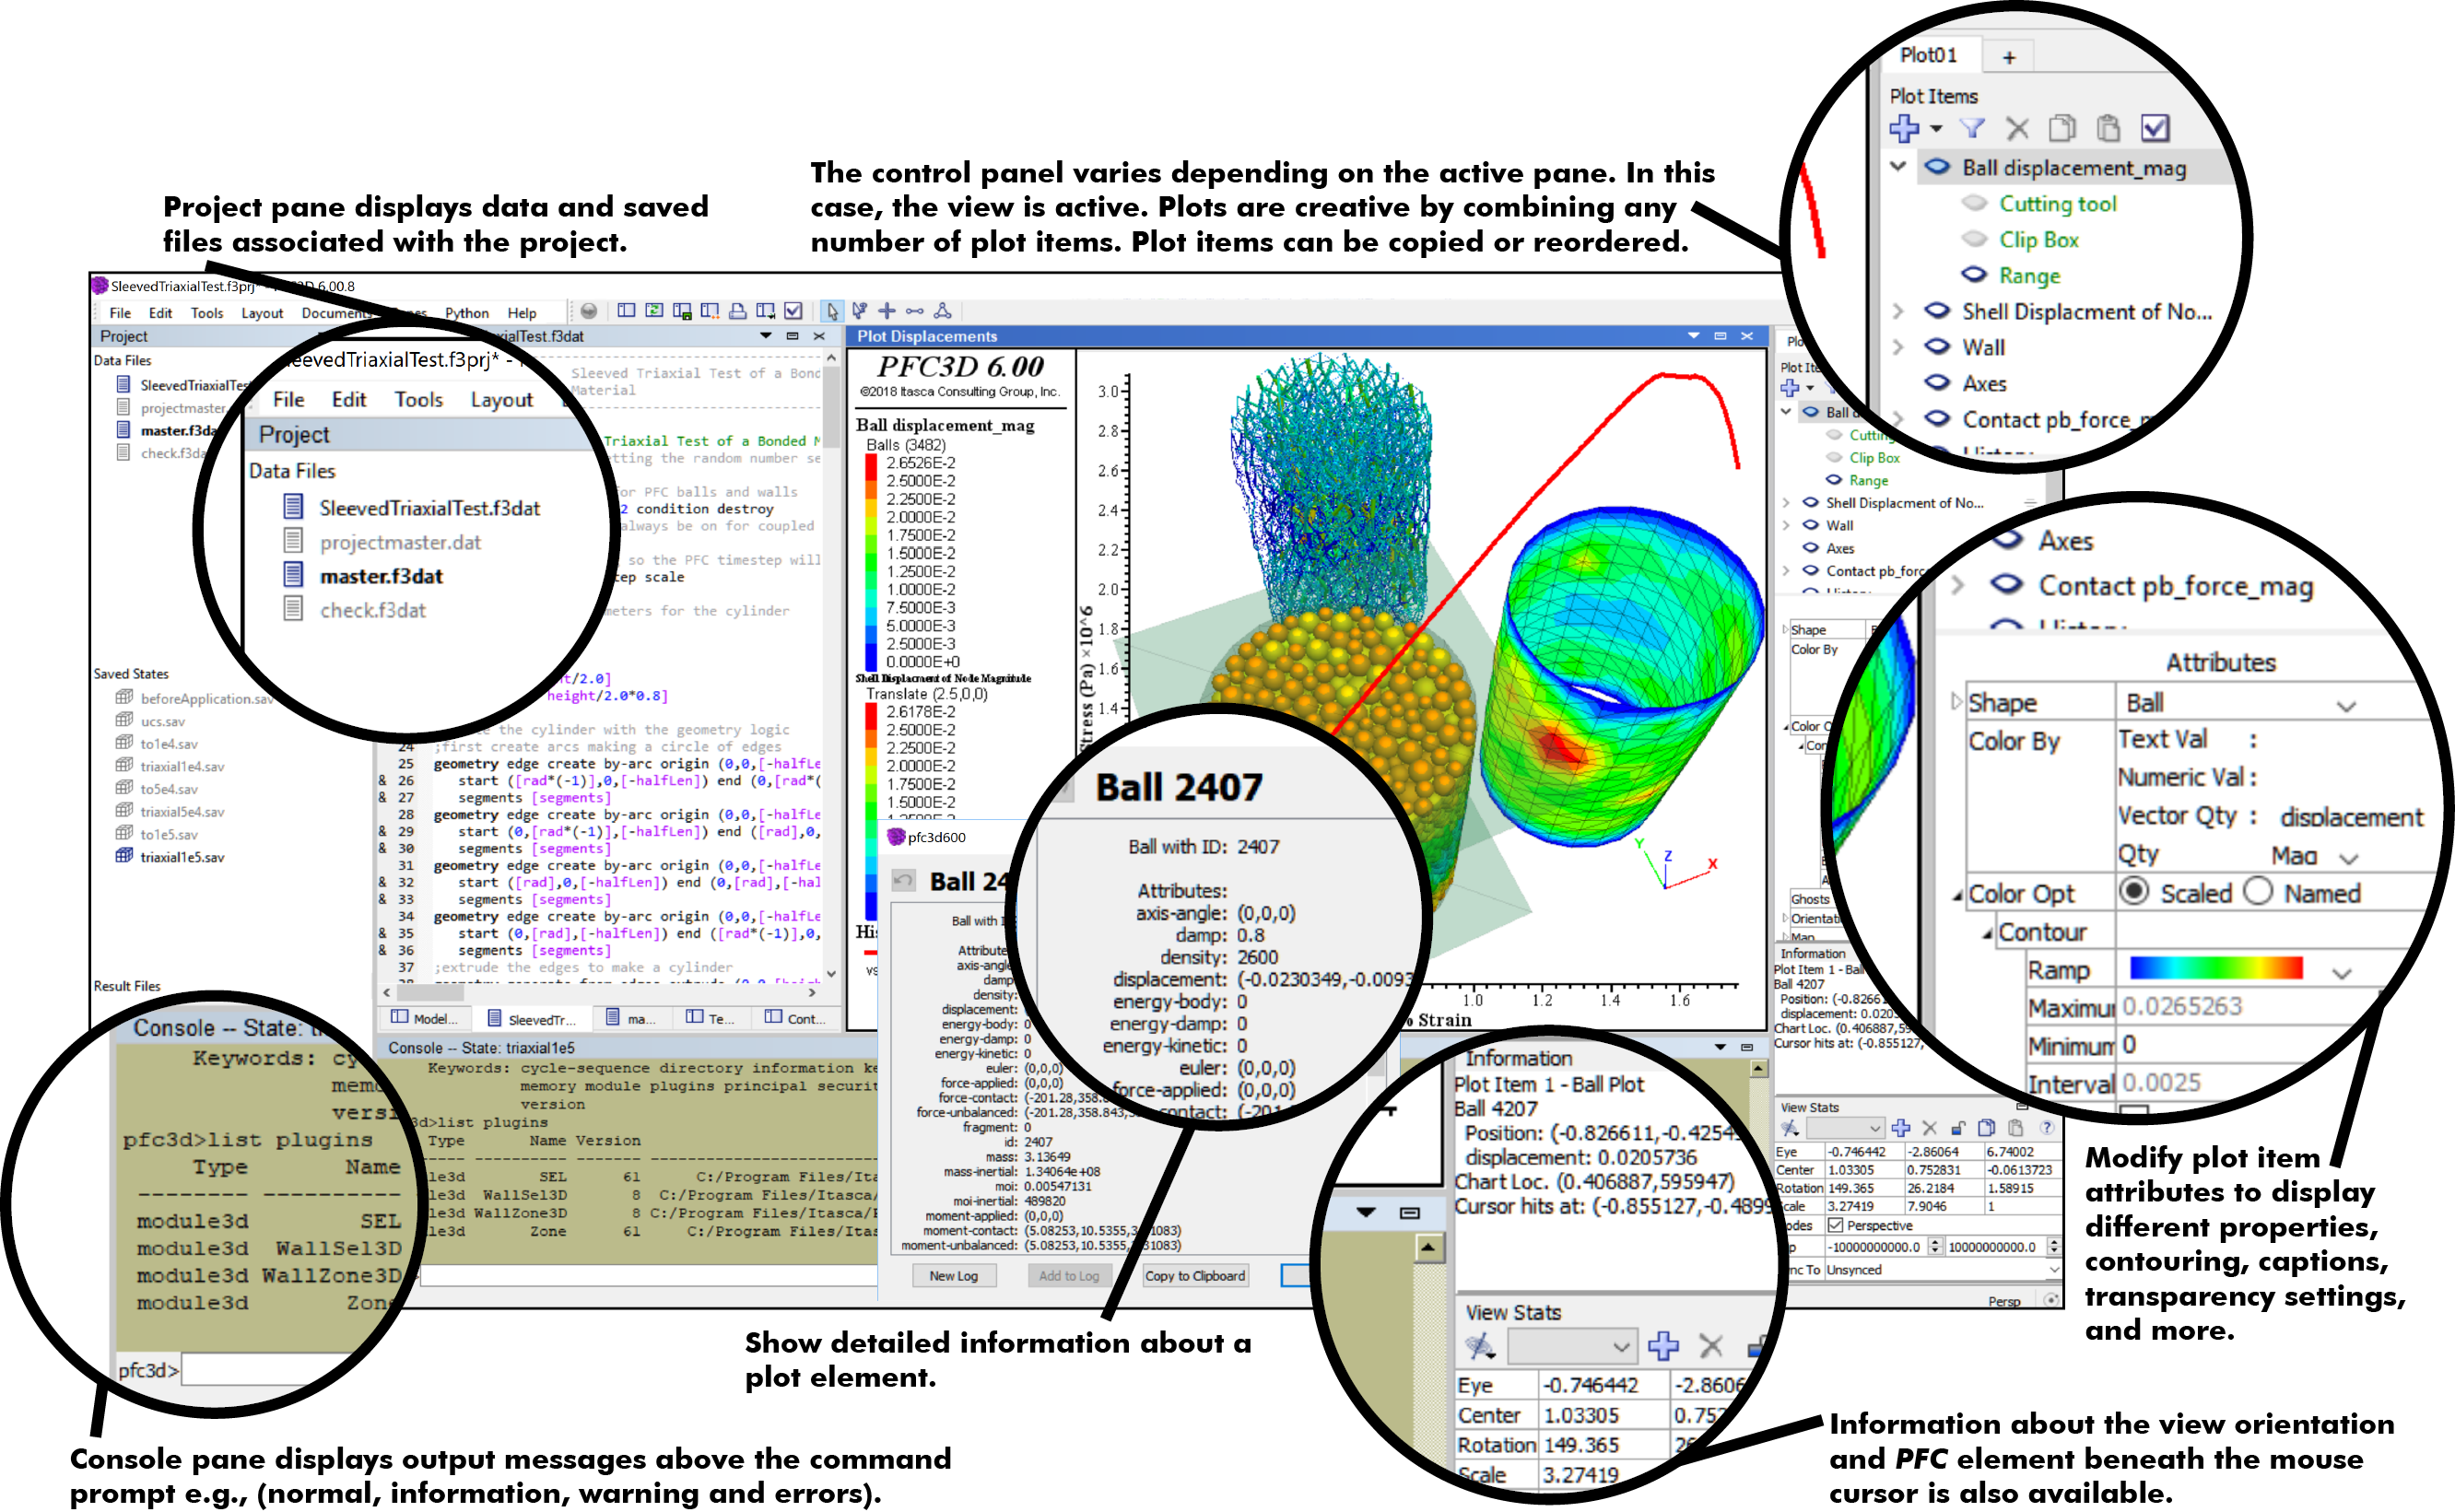
Task: Select the triangular three-node tool in main toolbar
Action: tap(943, 311)
